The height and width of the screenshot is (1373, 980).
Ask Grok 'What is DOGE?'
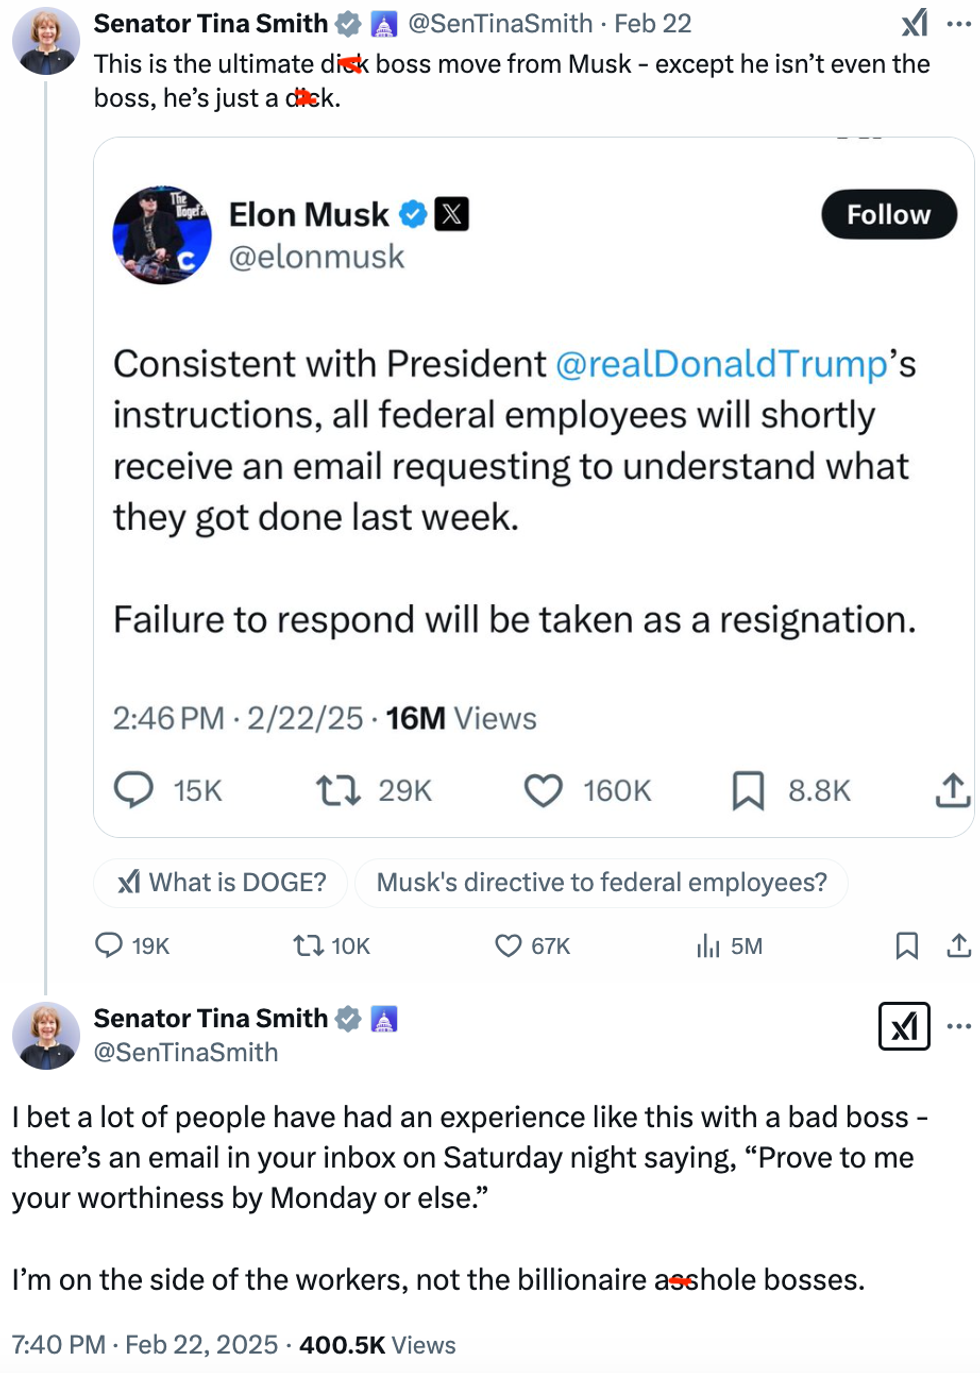pos(220,882)
